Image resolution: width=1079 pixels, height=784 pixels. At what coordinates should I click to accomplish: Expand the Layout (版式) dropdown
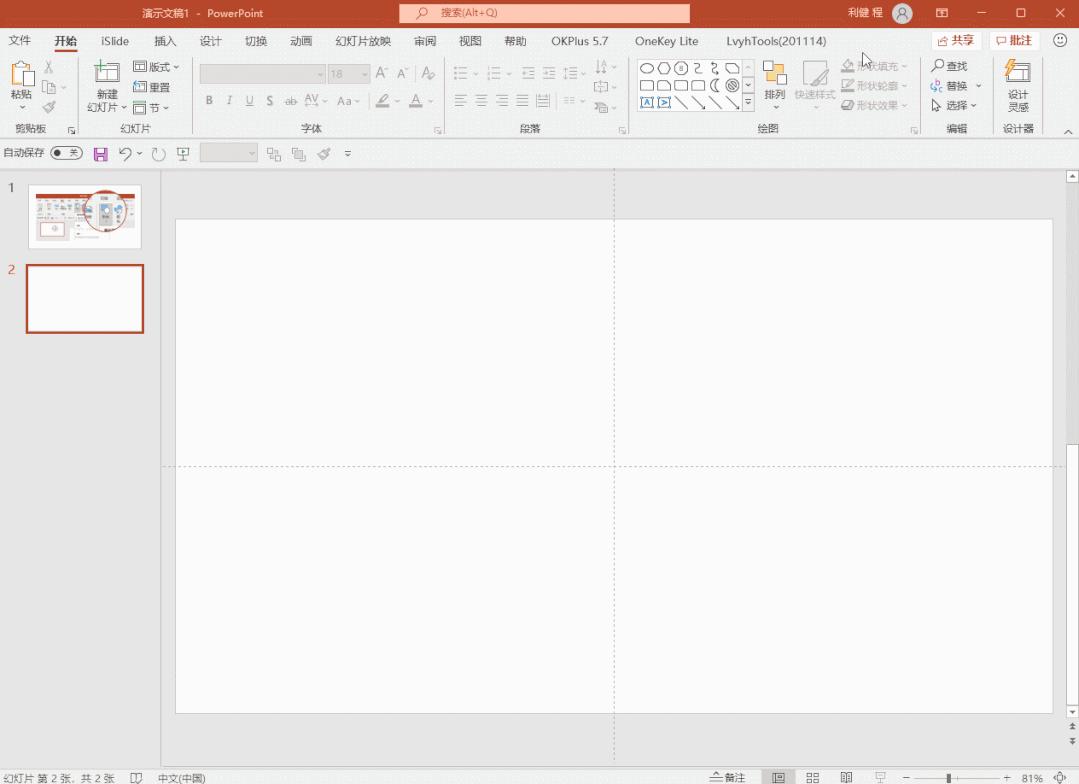(x=157, y=67)
